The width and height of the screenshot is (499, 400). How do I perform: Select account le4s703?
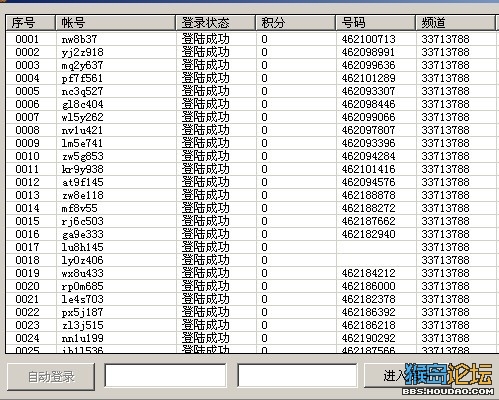[x=82, y=299]
